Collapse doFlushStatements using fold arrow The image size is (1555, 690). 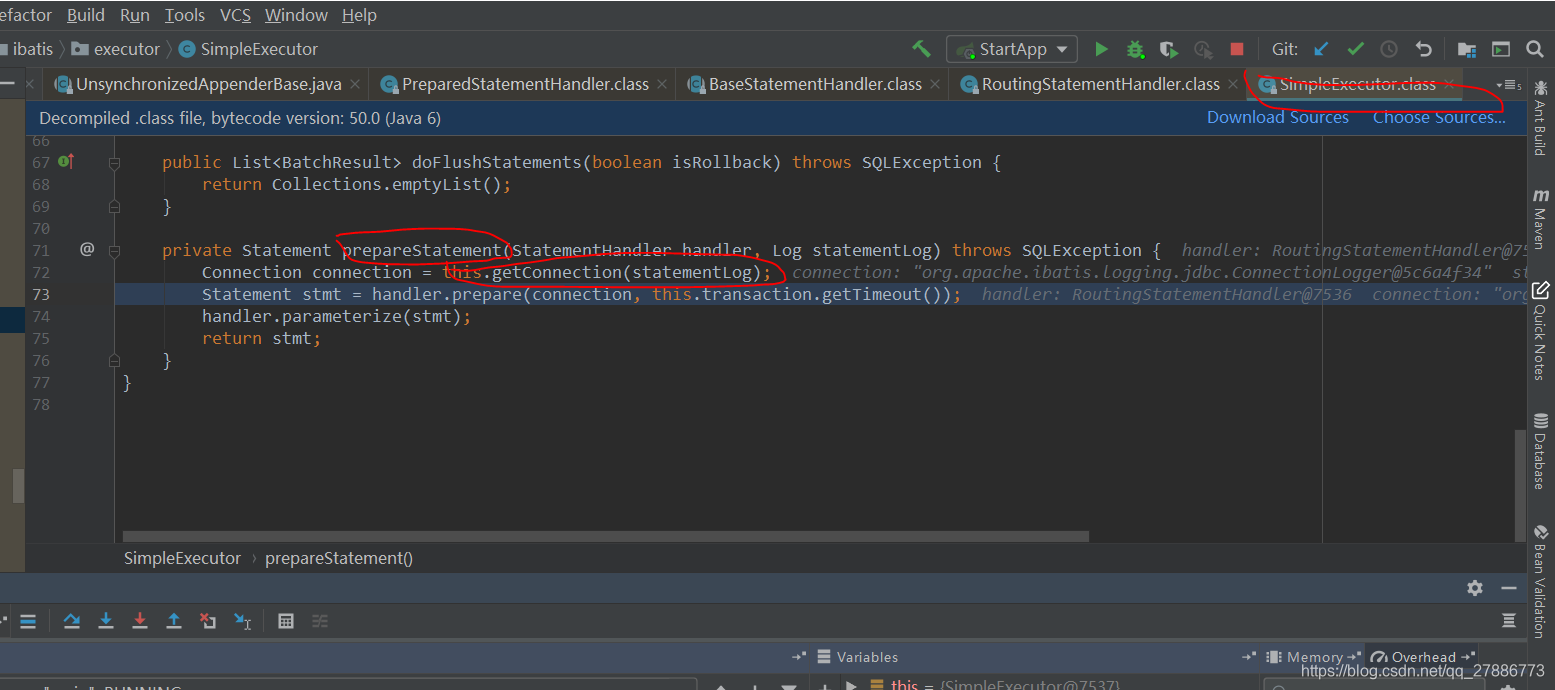pyautogui.click(x=113, y=161)
